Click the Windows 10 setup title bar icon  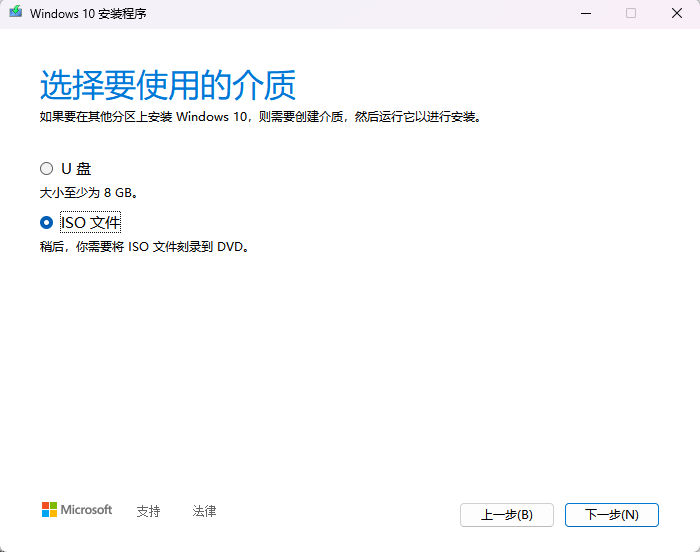coord(16,12)
